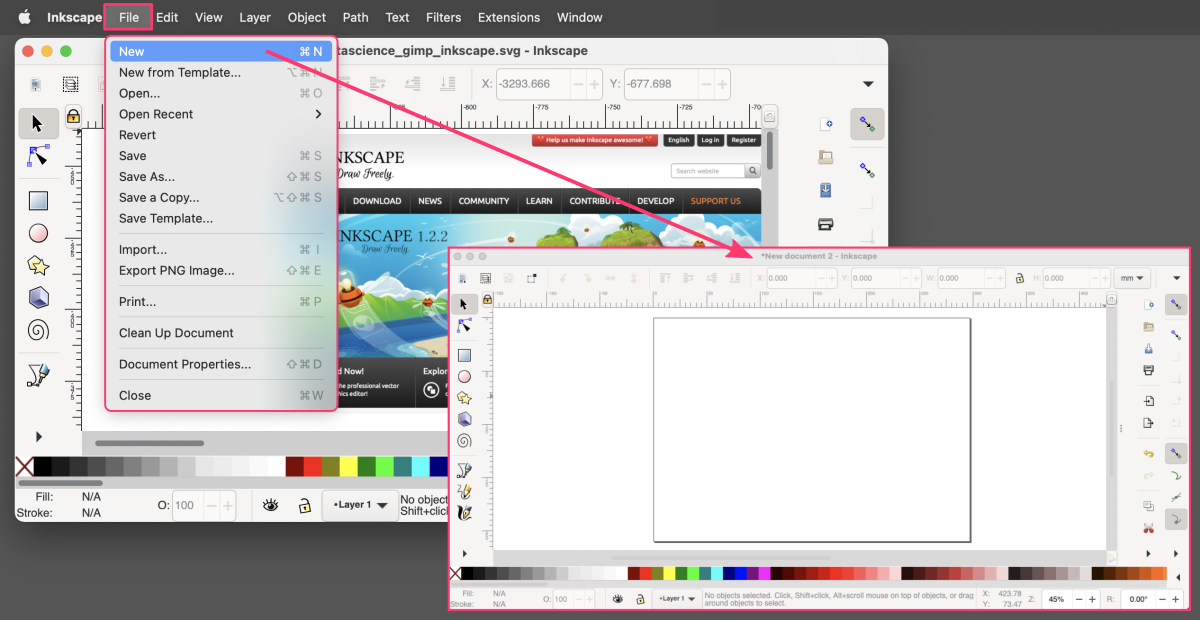Toggle Layer 1 visibility eye icon

click(270, 506)
